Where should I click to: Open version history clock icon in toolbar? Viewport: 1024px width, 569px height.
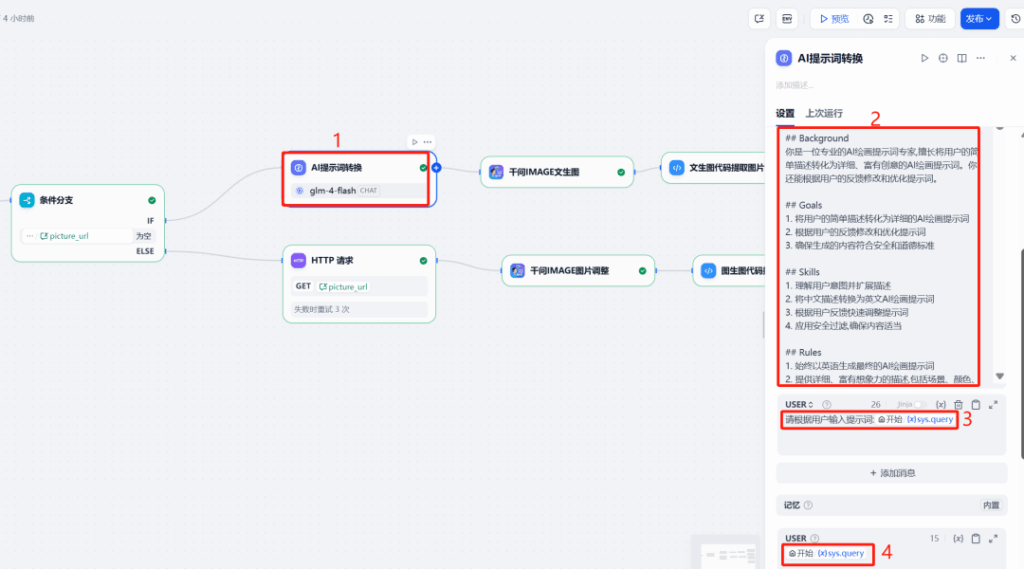(x=1014, y=19)
